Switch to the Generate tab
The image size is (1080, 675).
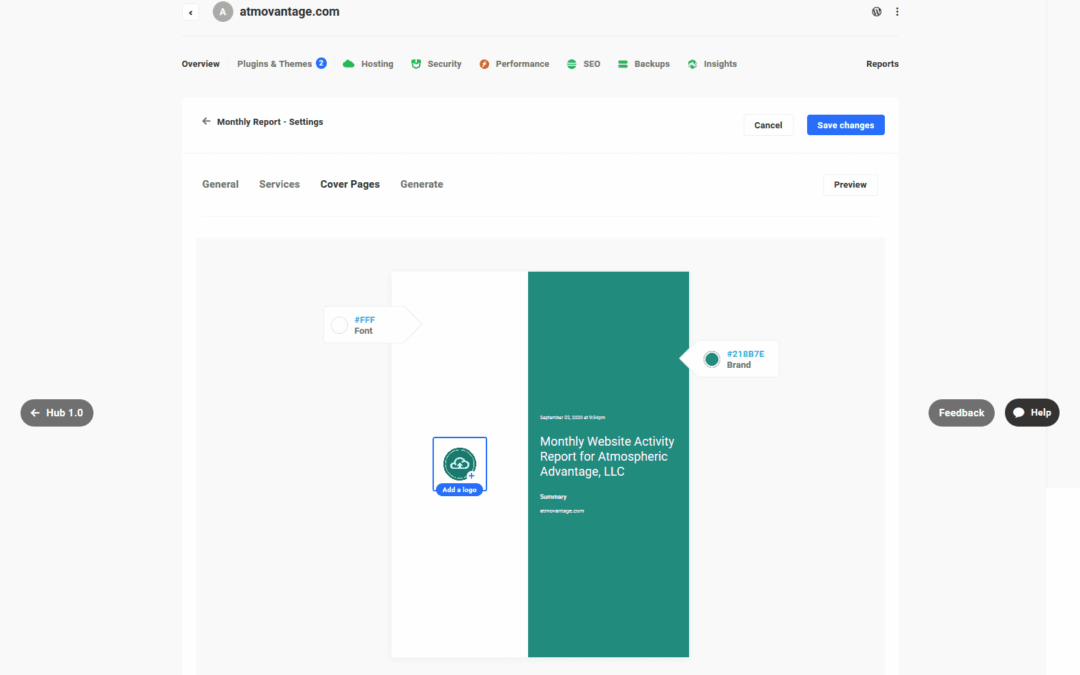click(x=422, y=185)
